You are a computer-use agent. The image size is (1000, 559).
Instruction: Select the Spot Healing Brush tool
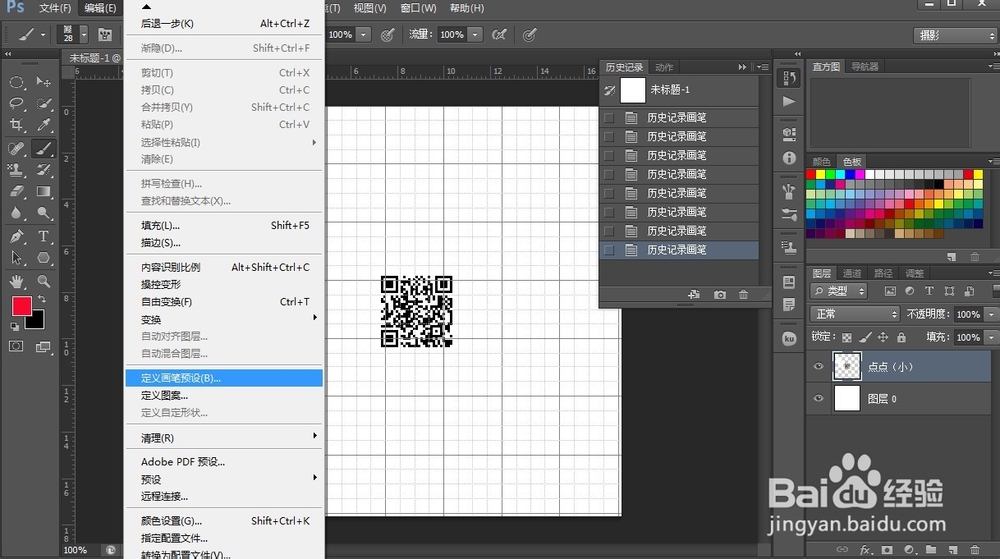(17, 148)
